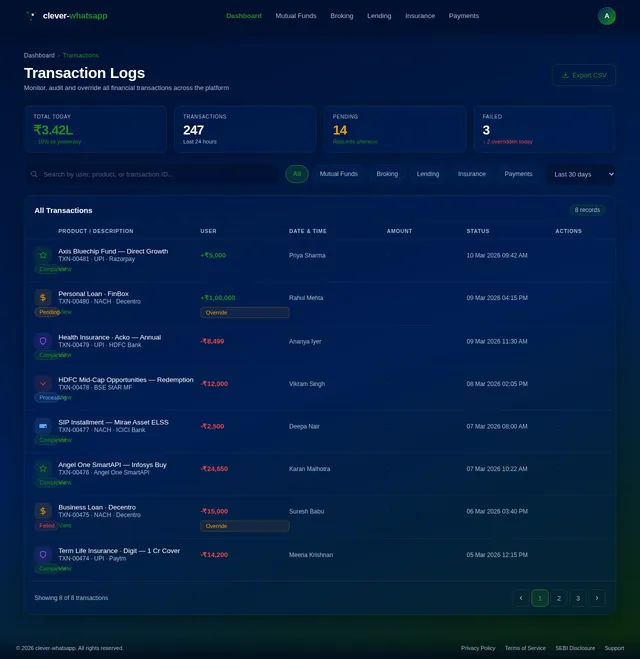Viewport: 640px width, 659px height.
Task: Click the card icon for SIP Installment row
Action: point(43,426)
